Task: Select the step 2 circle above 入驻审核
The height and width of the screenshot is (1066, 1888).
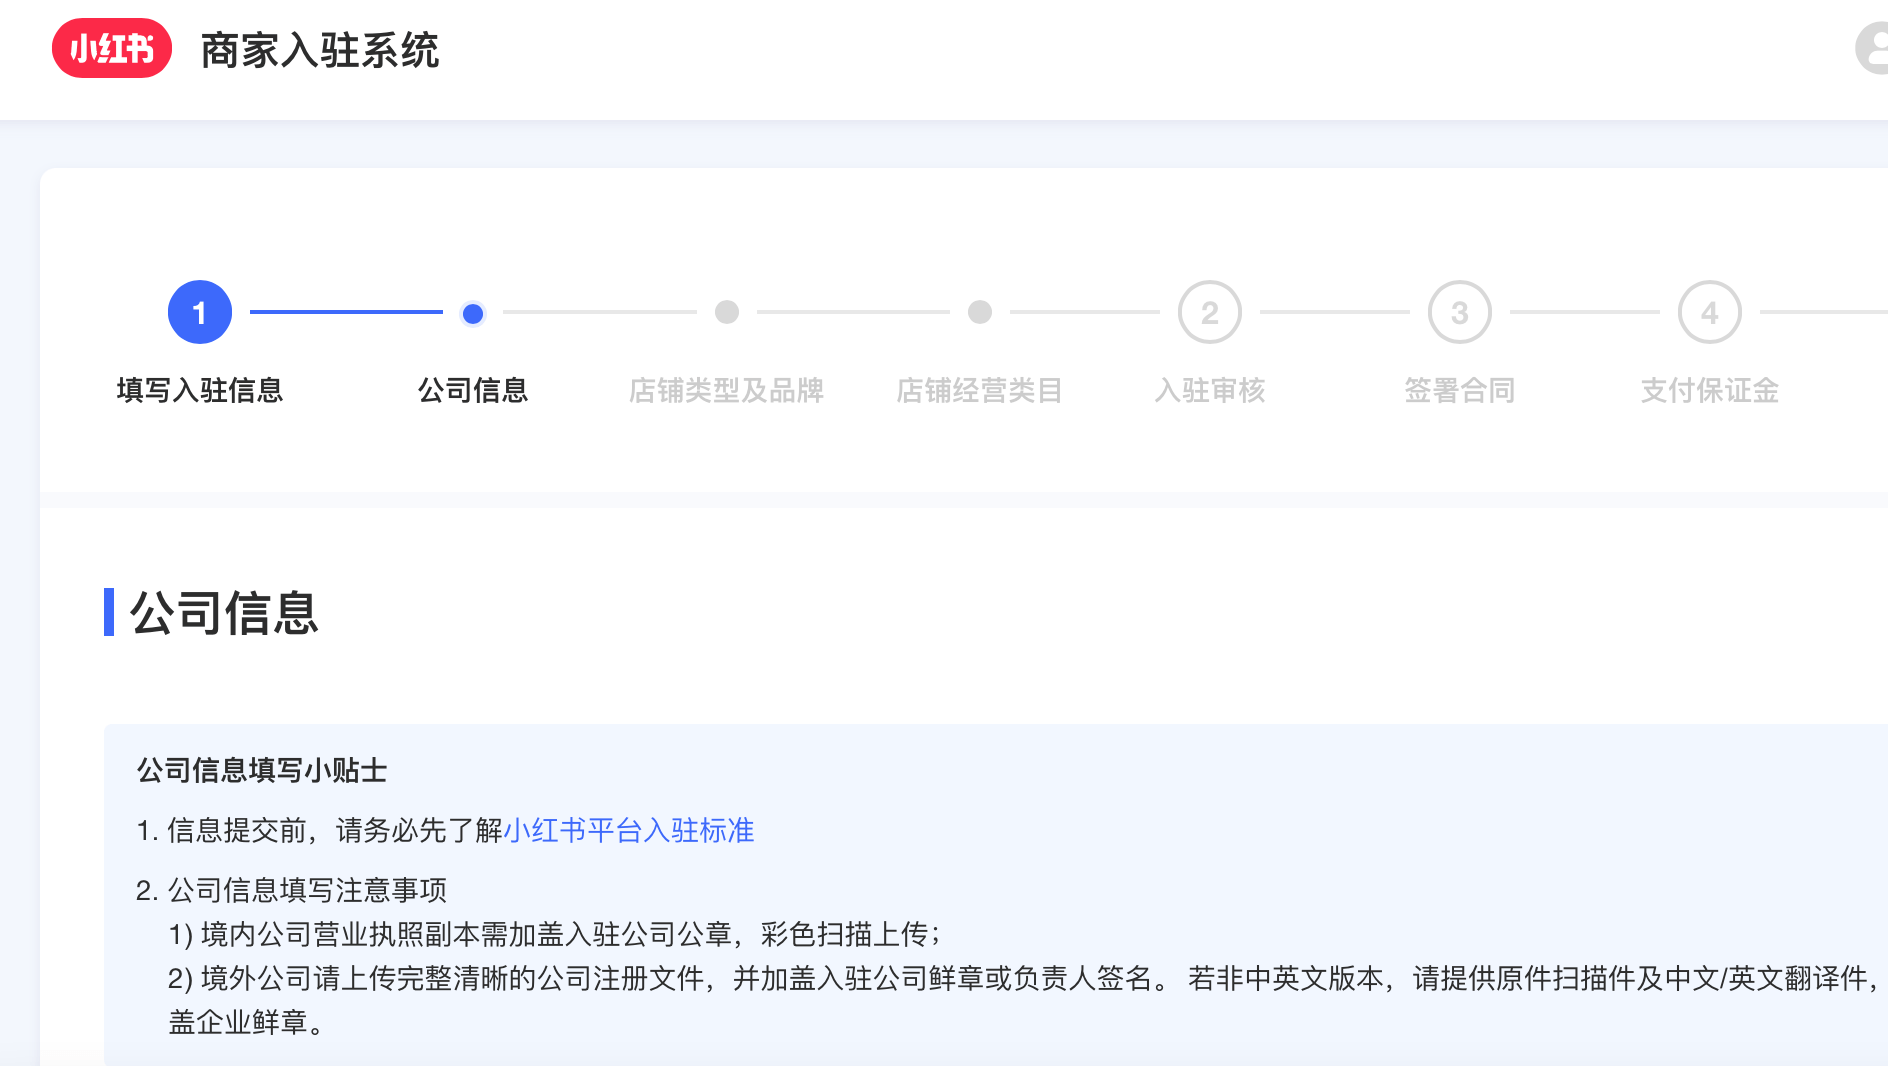Action: 1210,312
